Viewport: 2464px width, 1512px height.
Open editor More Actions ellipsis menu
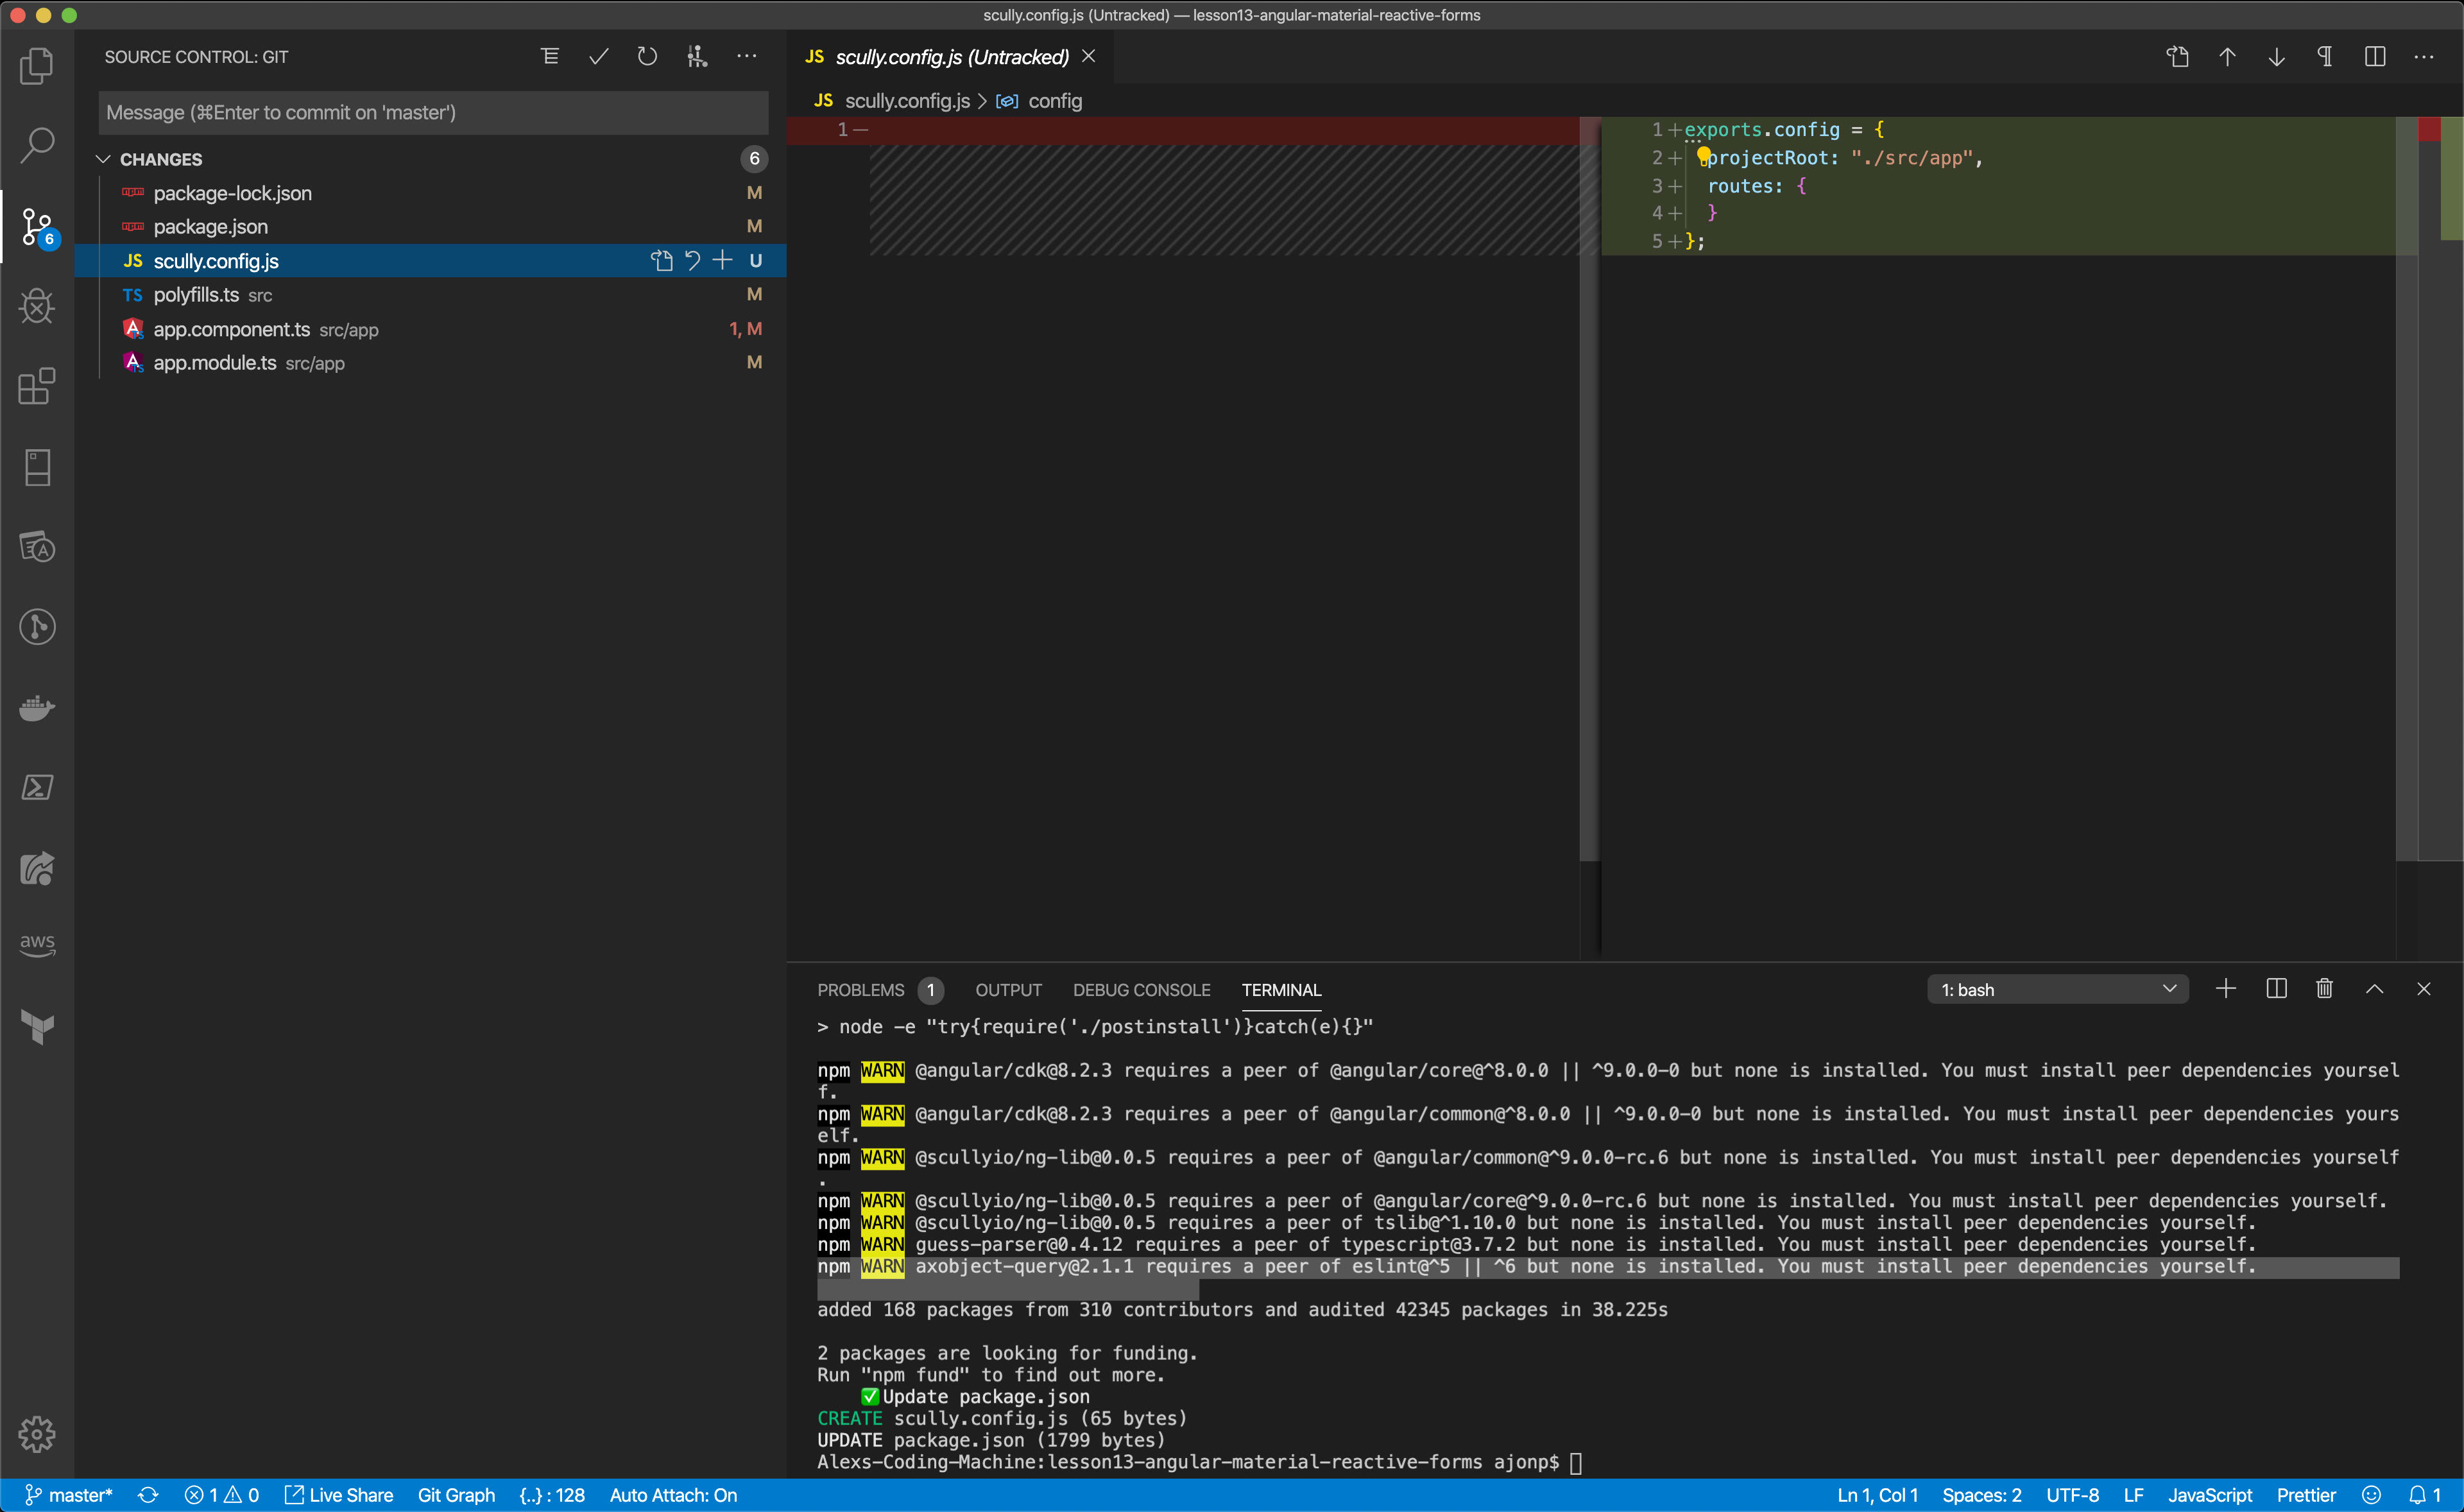coord(2424,57)
